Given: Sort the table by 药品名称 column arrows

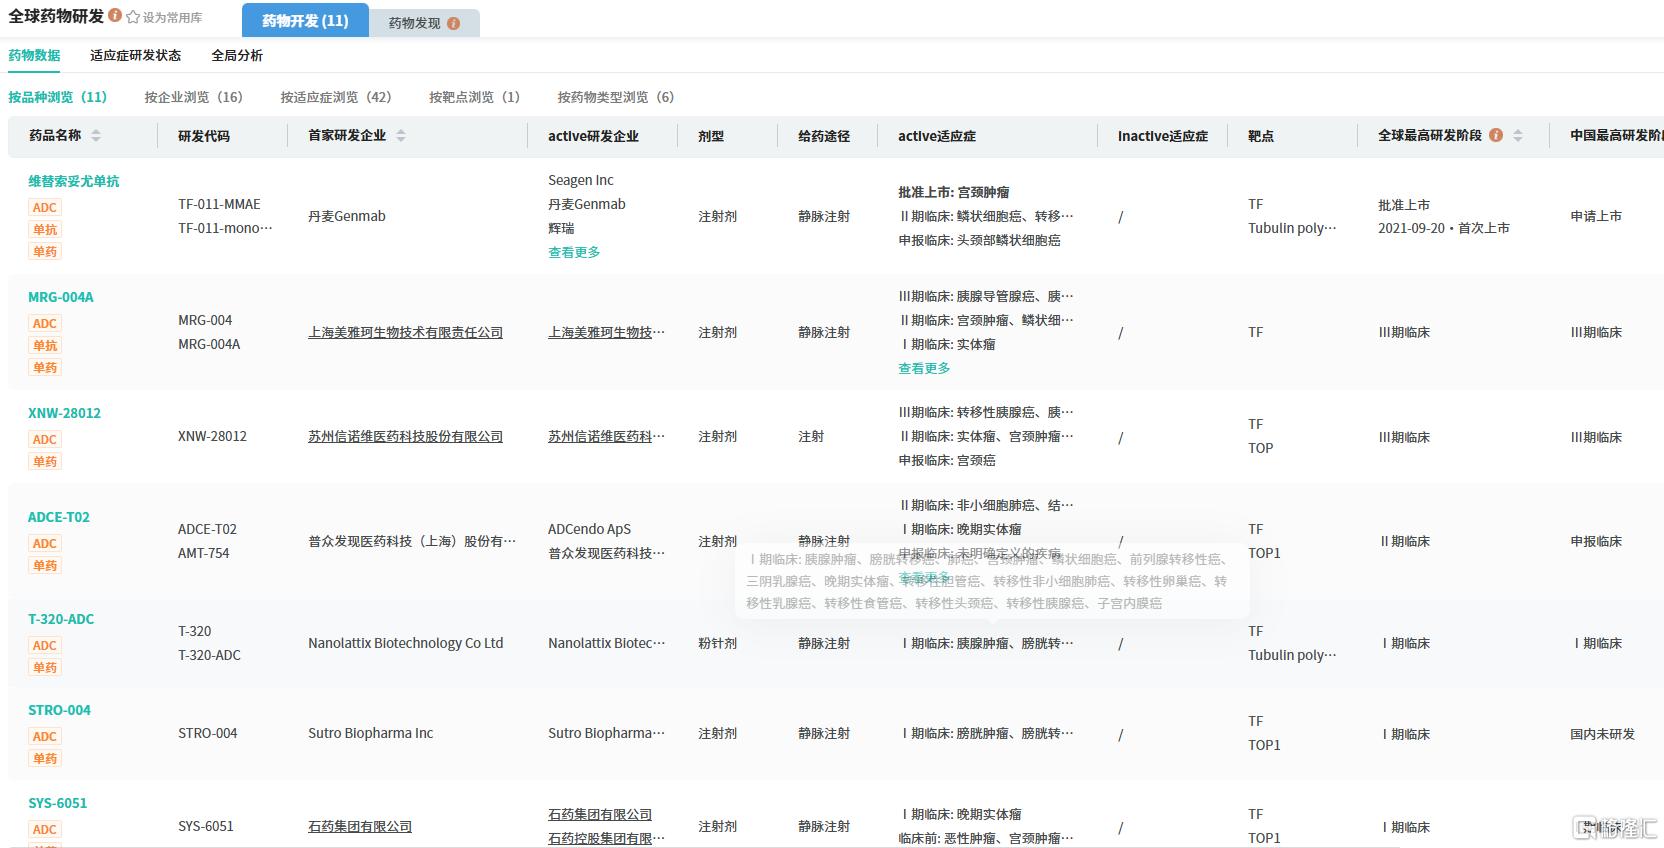Looking at the screenshot, I should tap(96, 136).
